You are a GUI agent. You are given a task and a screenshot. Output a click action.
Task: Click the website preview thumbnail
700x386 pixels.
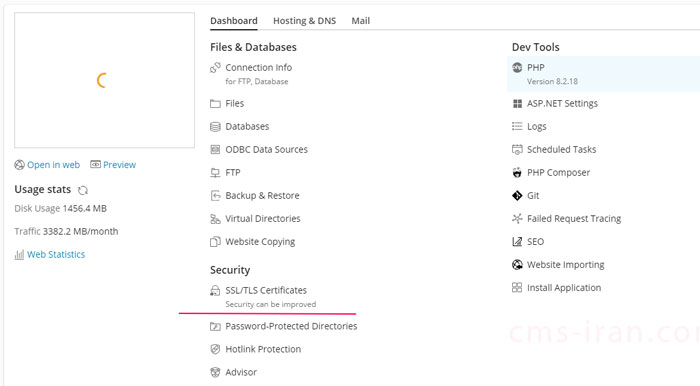point(104,80)
